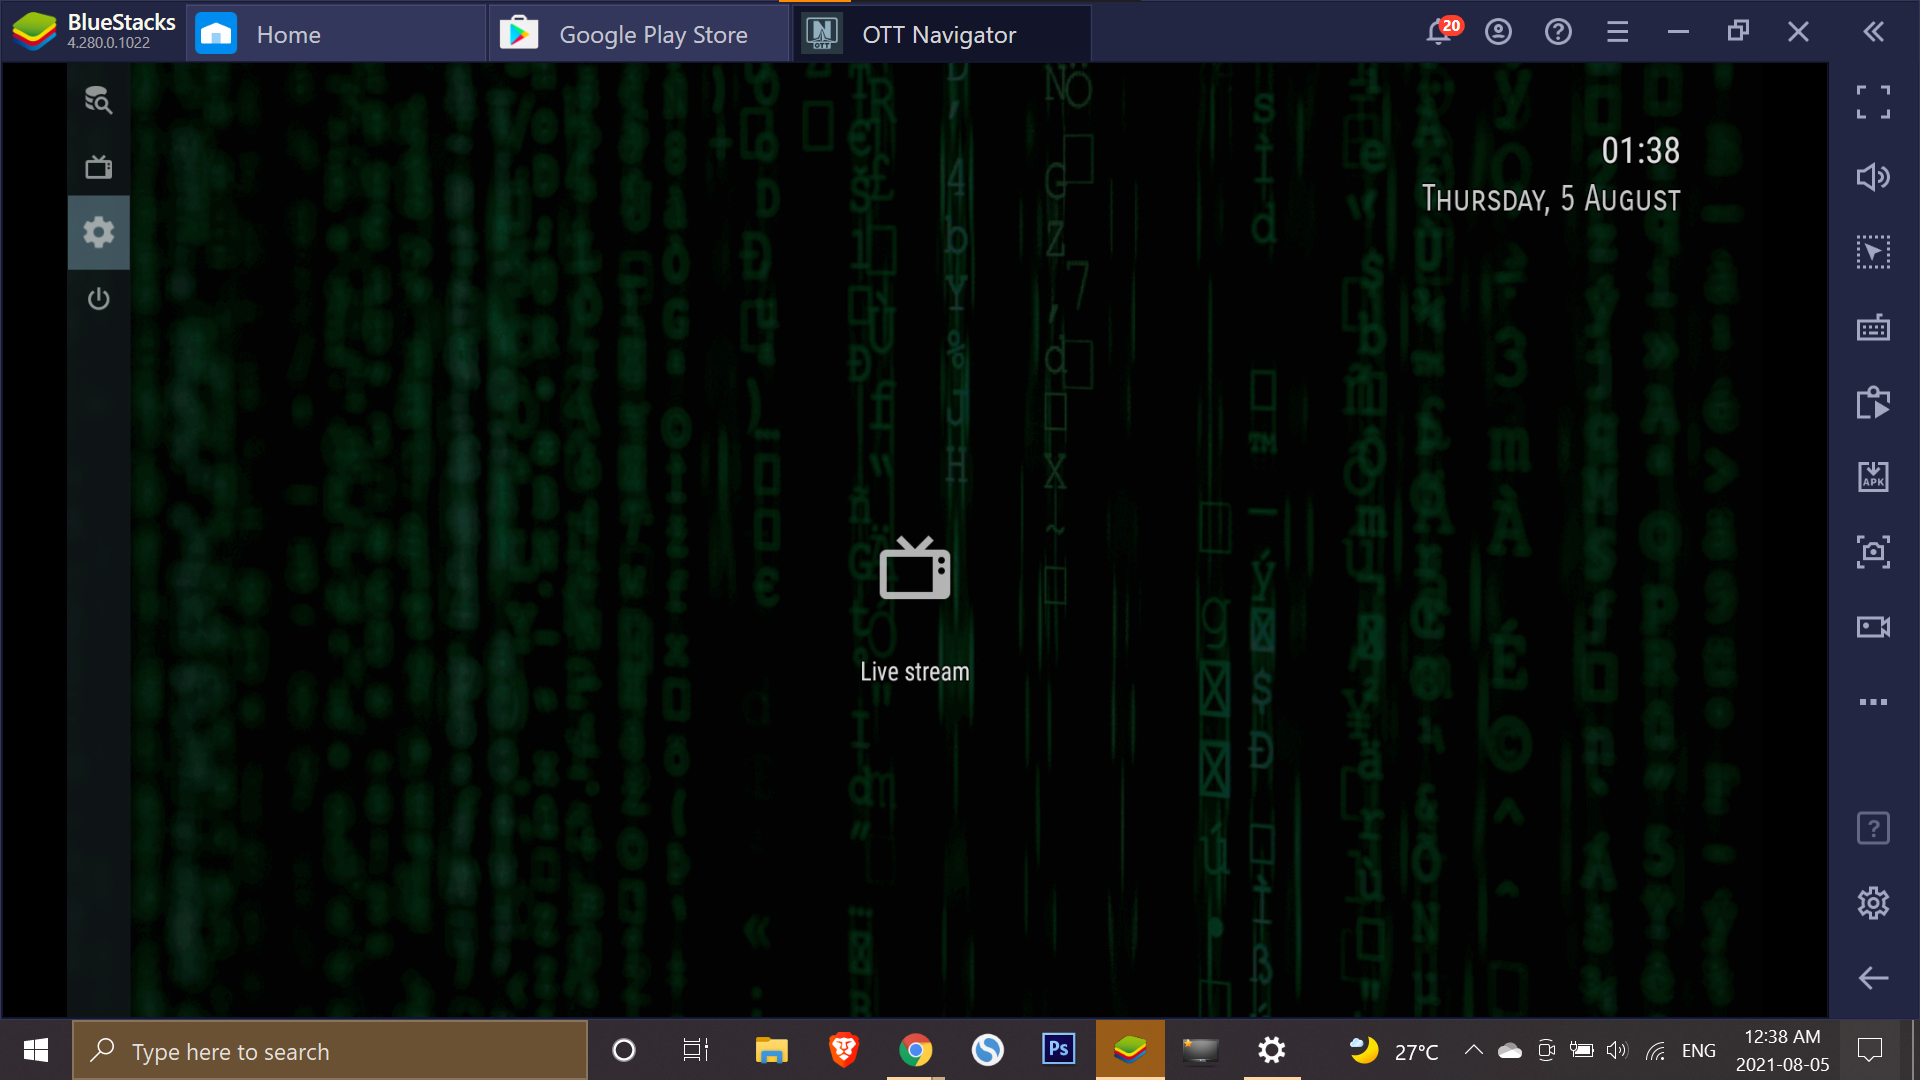Open Photoshop from taskbar
The width and height of the screenshot is (1920, 1080).
(1058, 1050)
